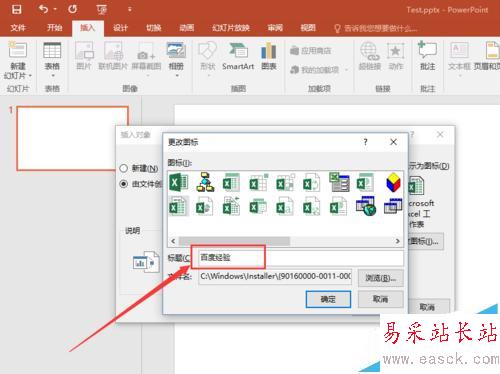Open the 应用商店 add-in store
The width and height of the screenshot is (500, 374).
(311, 51)
